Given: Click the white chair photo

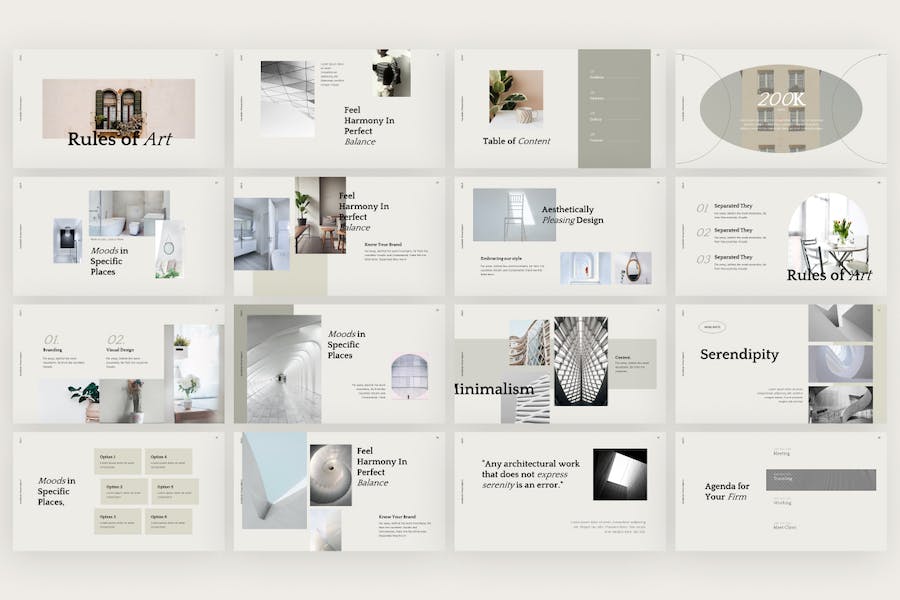Looking at the screenshot, I should [514, 215].
